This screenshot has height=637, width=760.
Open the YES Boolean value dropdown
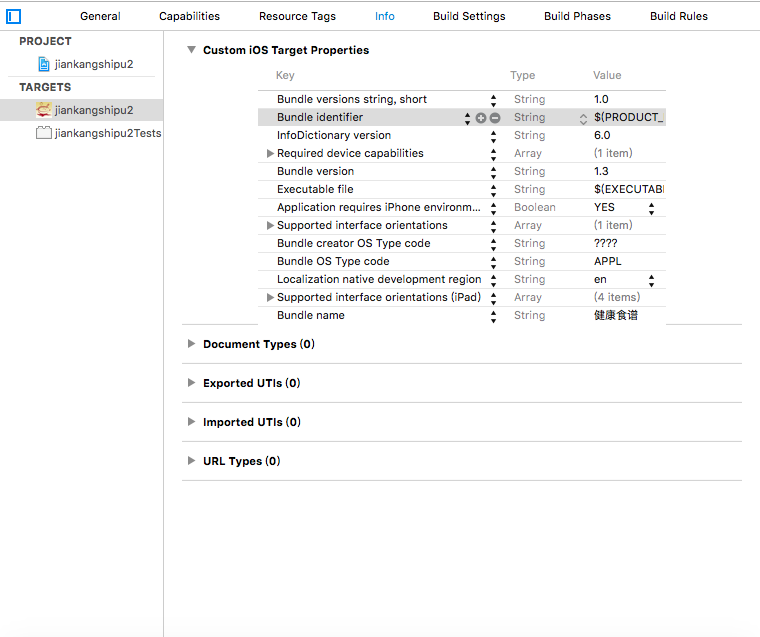[652, 208]
